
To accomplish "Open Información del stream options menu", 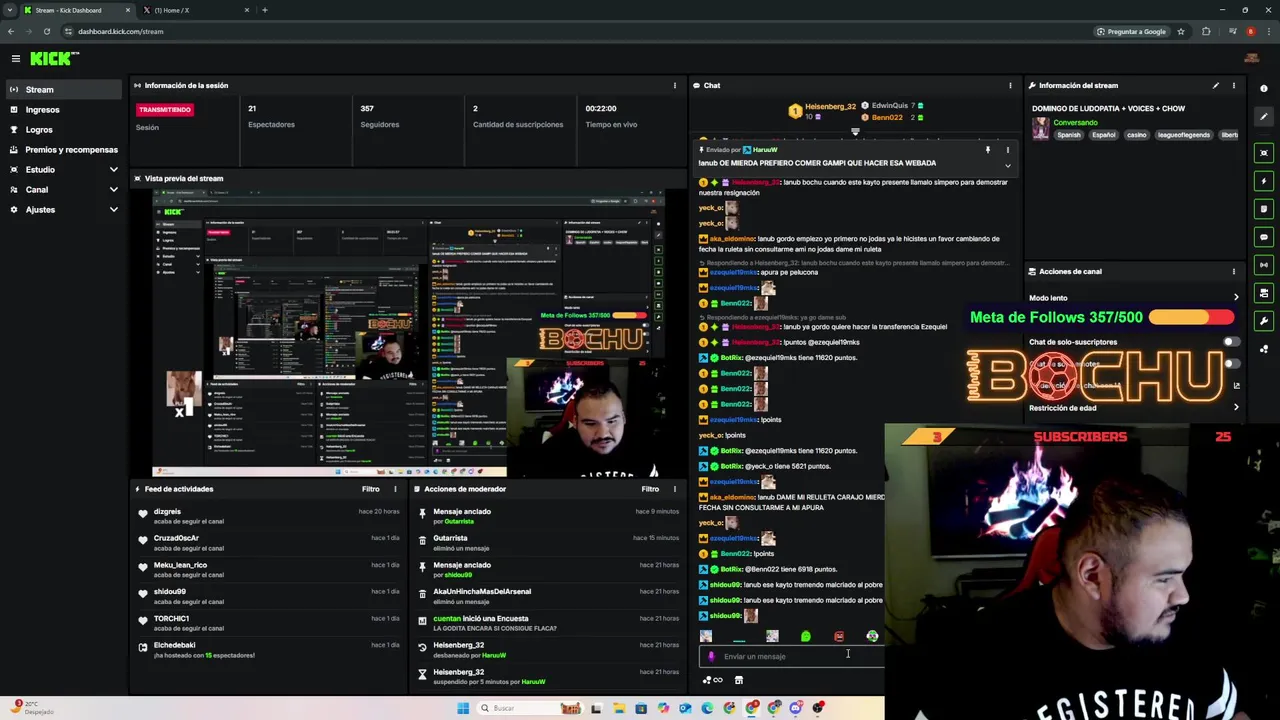I will coord(1234,86).
